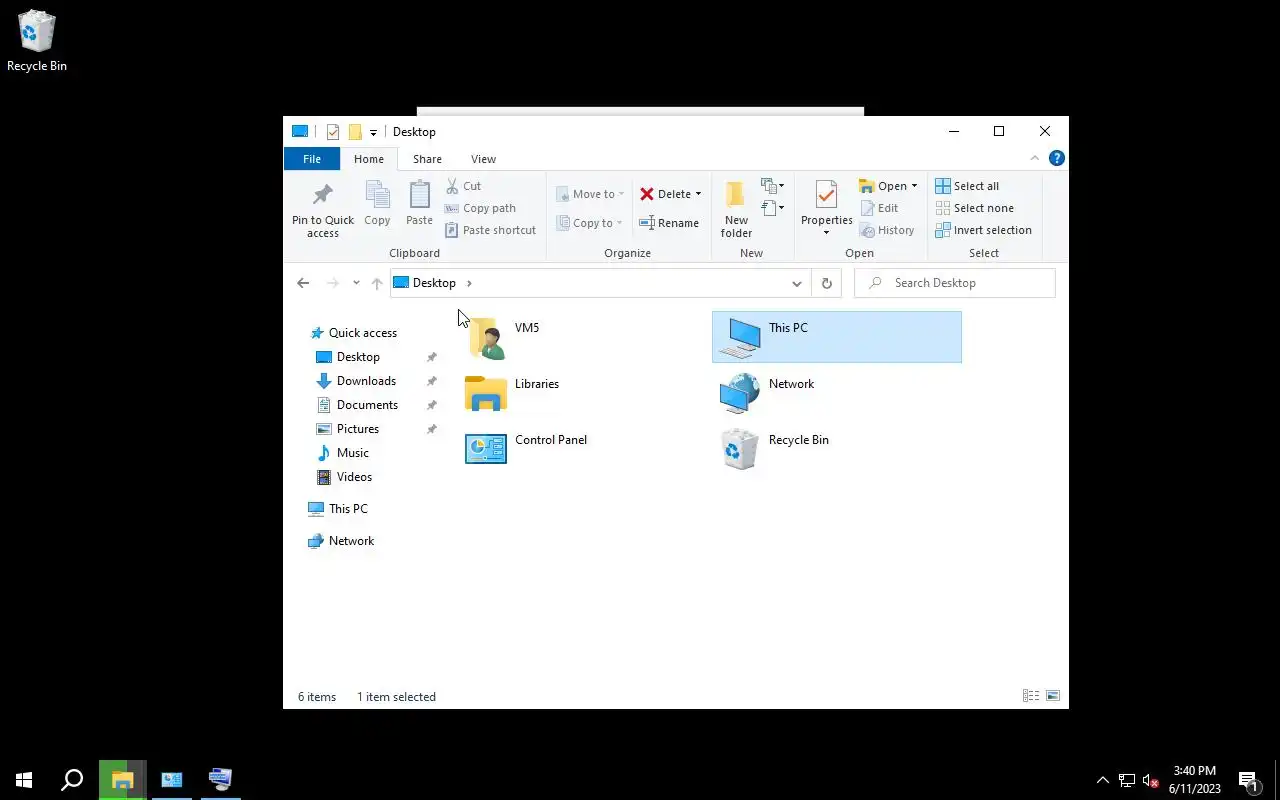Screen dimensions: 1280x800
Task: Click Paste shortcut command
Action: click(x=490, y=230)
